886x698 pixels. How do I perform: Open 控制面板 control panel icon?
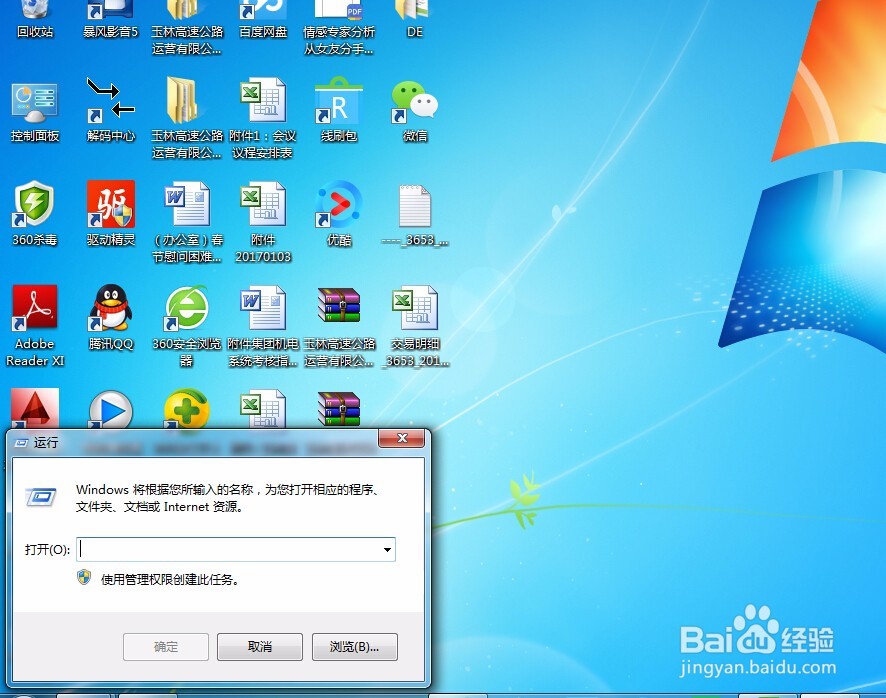[35, 111]
